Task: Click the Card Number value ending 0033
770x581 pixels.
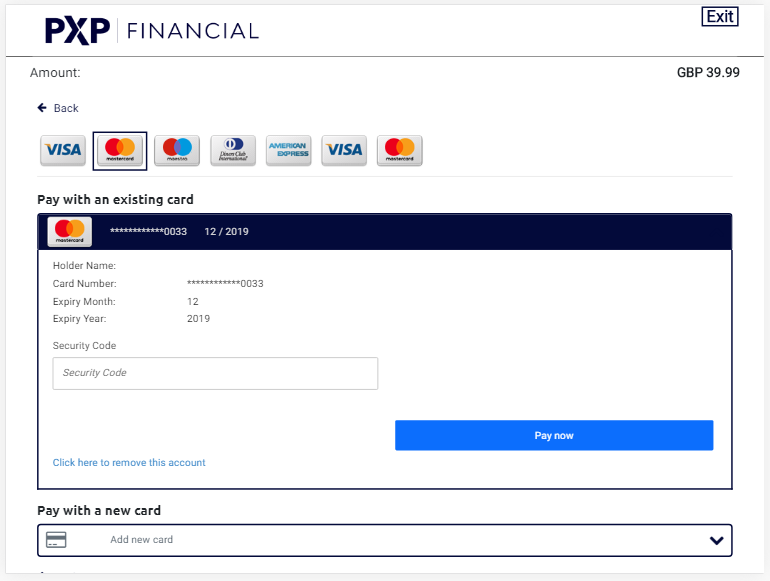Action: [225, 283]
